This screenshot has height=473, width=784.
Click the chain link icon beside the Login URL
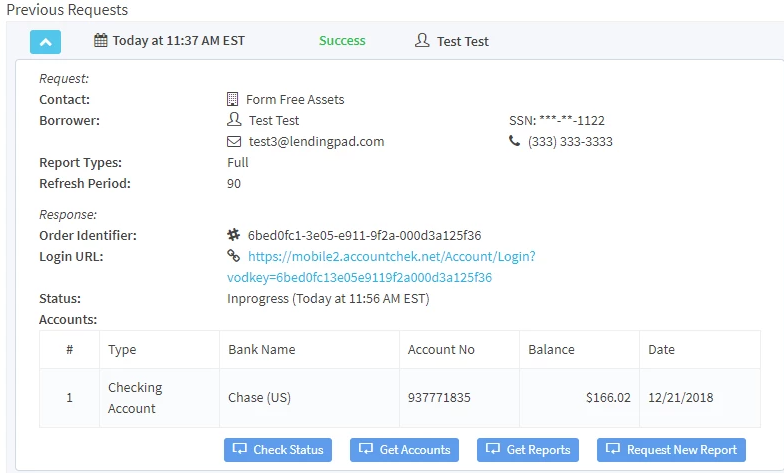click(x=234, y=256)
